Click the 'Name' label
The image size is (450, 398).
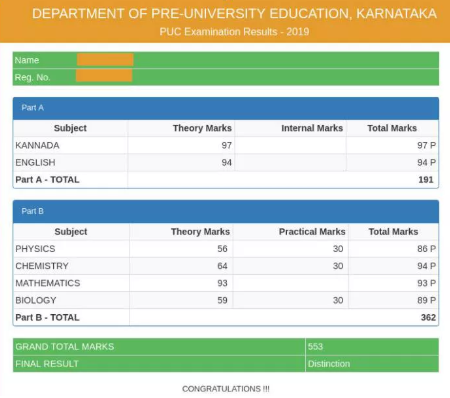coord(27,60)
